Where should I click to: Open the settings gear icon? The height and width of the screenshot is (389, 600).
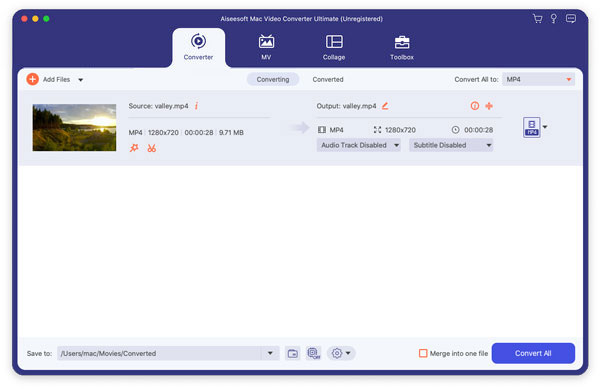(x=337, y=353)
